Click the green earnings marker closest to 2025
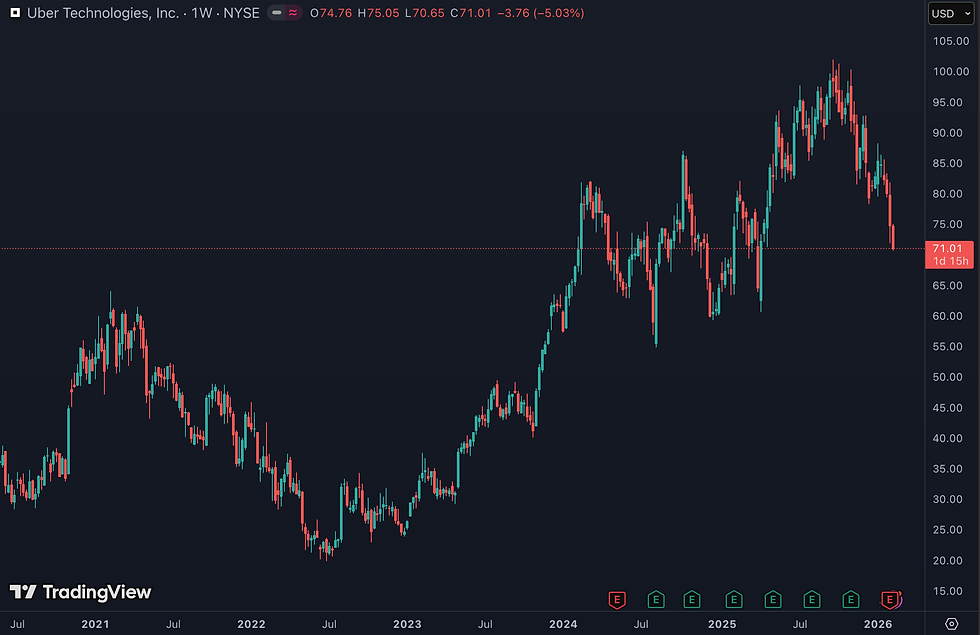Viewport: 980px width, 635px height. (734, 600)
